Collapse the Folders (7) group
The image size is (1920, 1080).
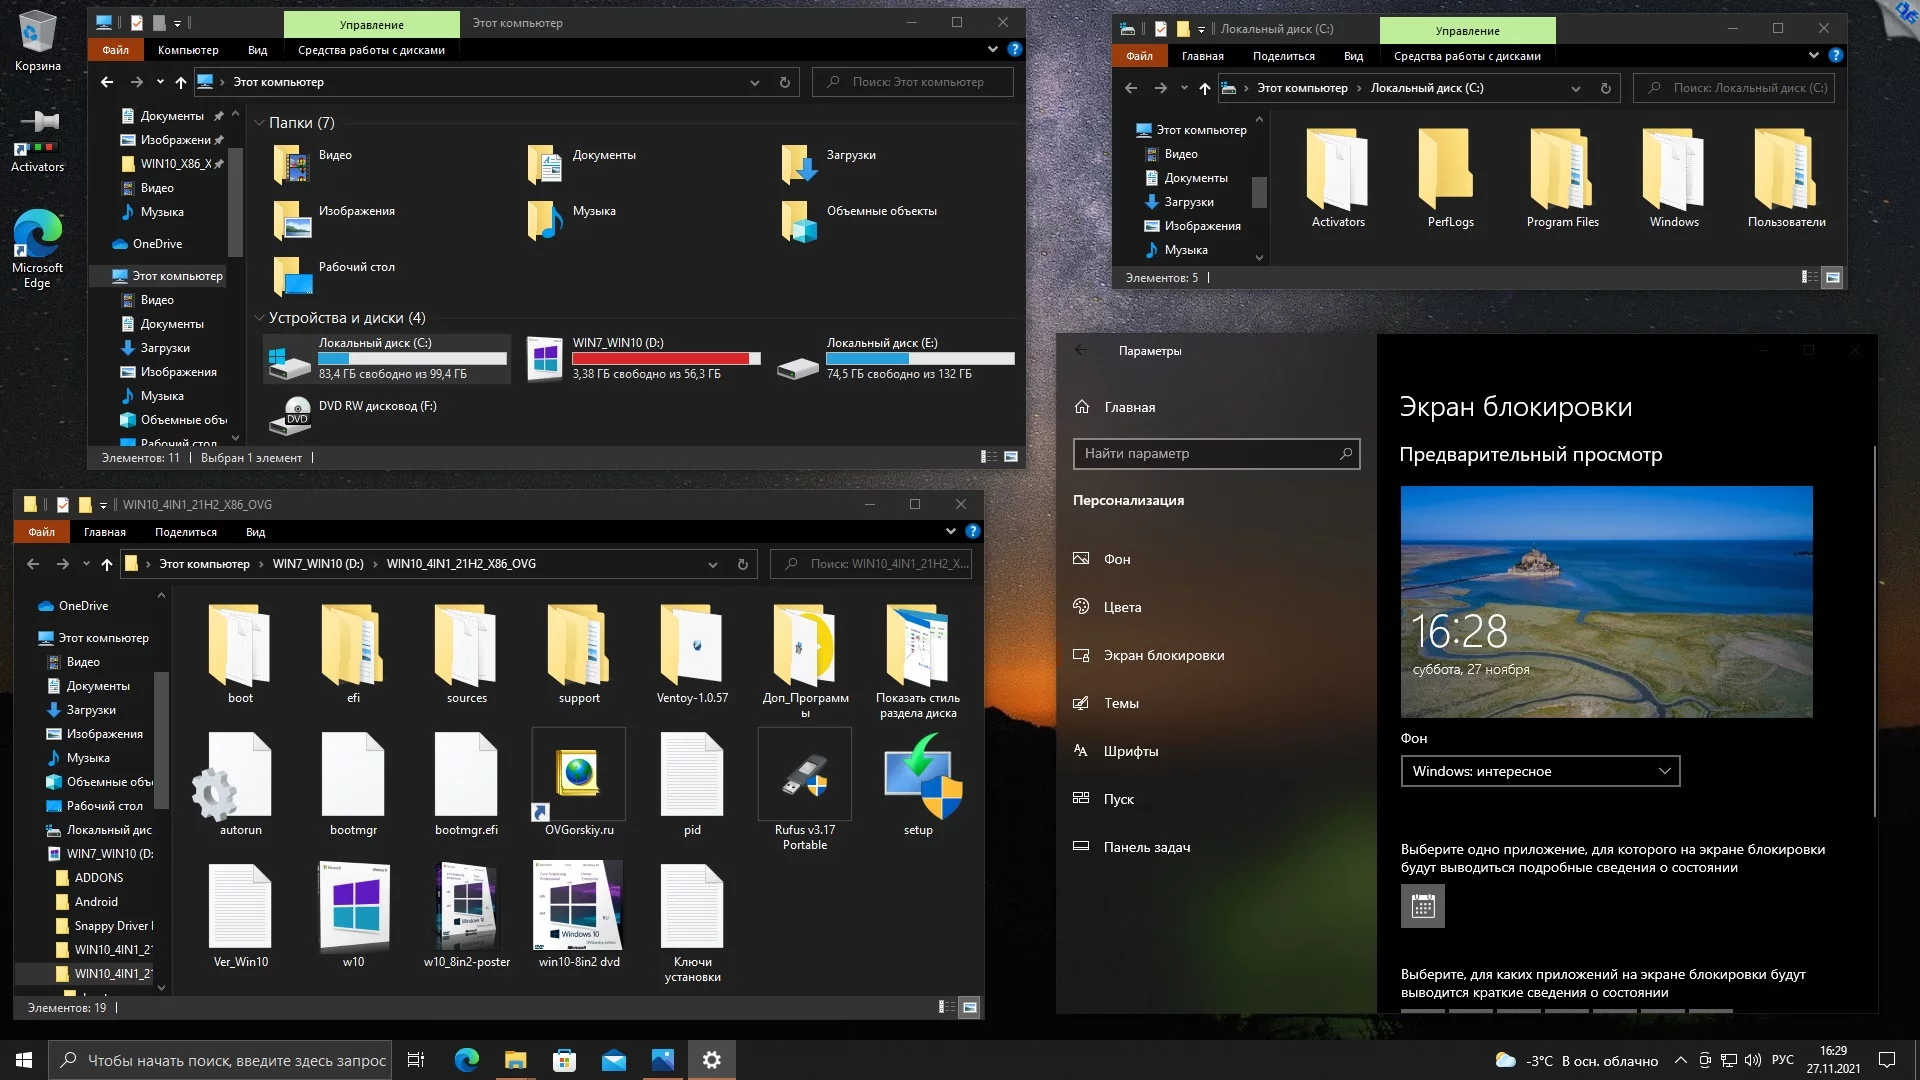[260, 123]
